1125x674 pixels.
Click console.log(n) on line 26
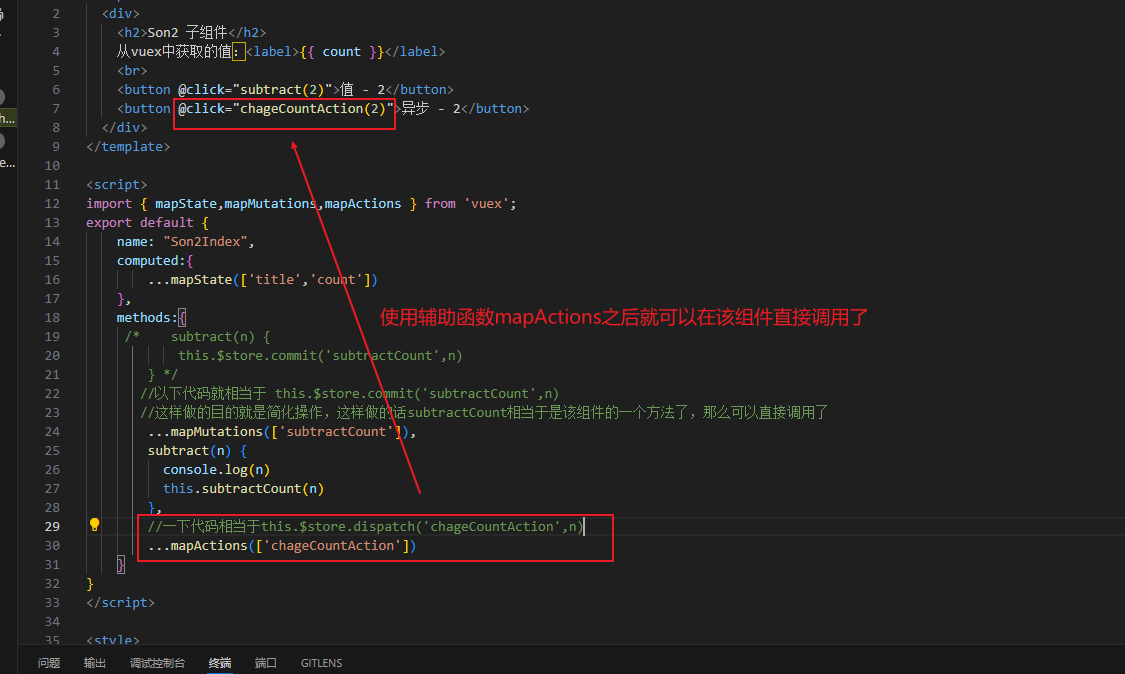click(x=216, y=469)
